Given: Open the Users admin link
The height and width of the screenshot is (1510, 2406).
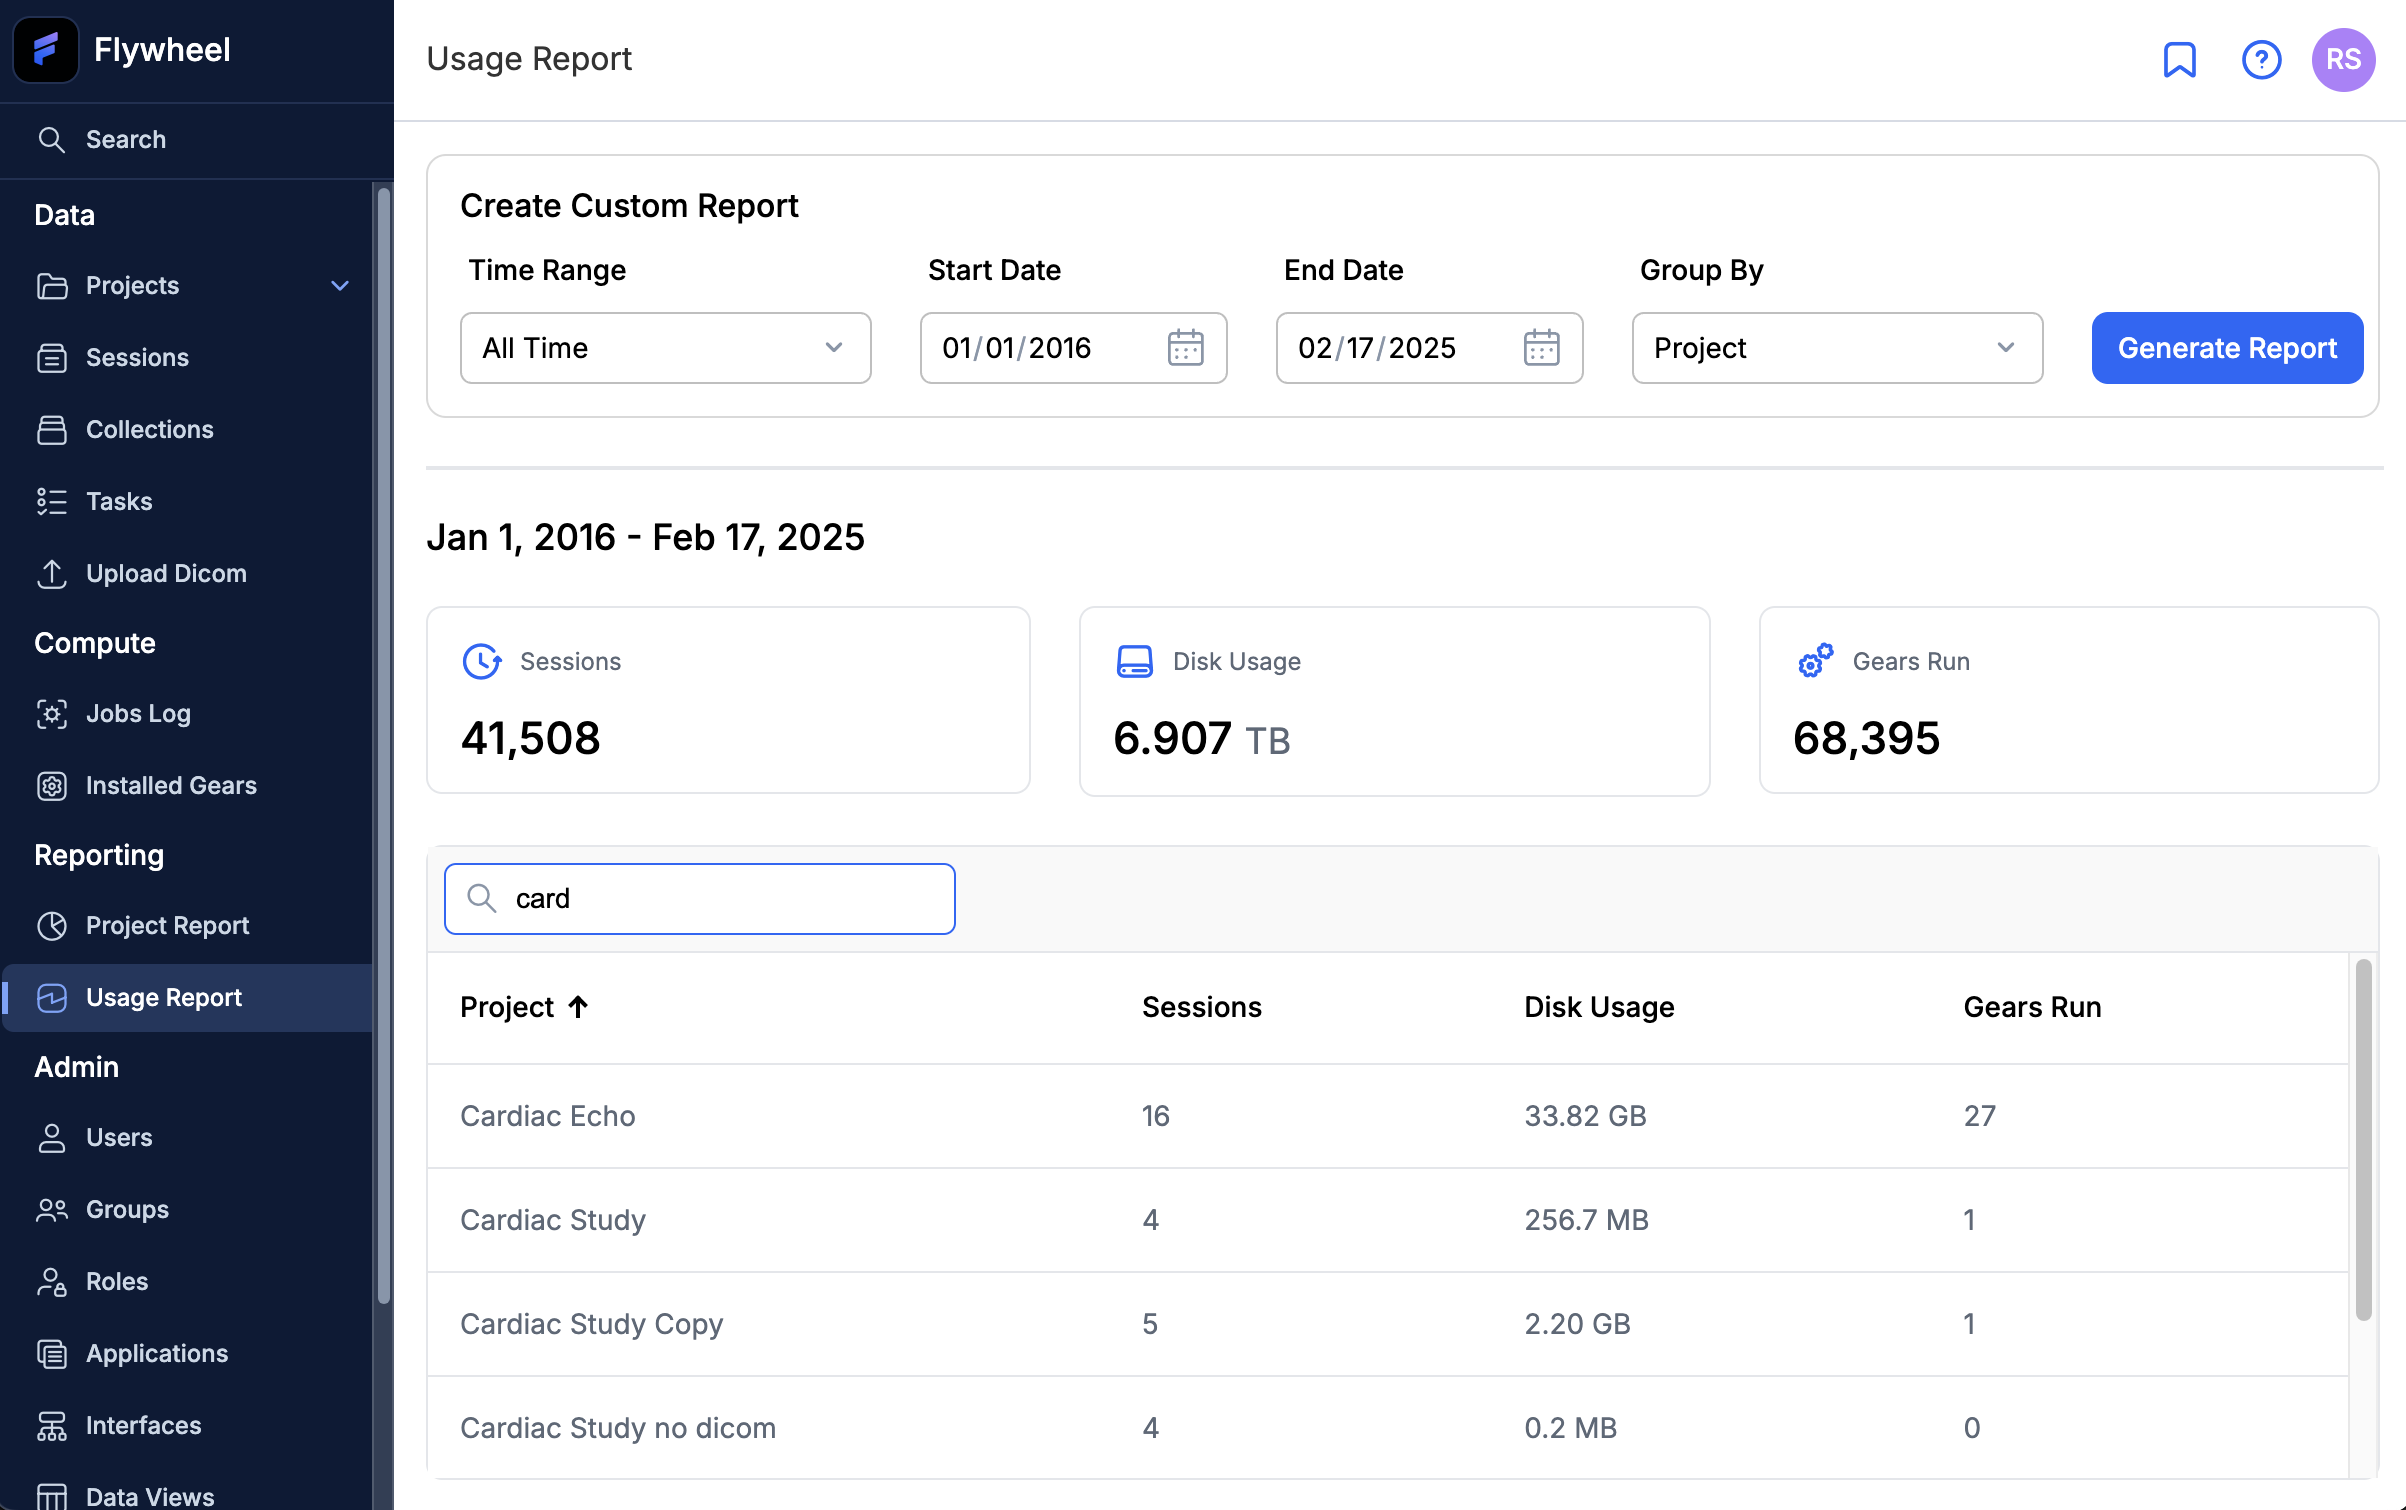Looking at the screenshot, I should [119, 1138].
